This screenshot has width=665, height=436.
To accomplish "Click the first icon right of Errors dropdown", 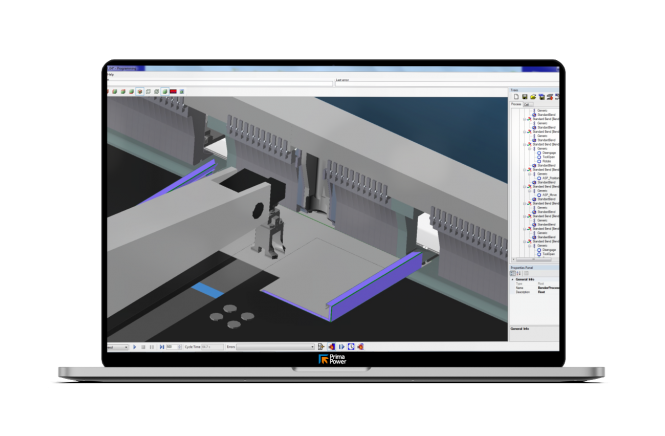I will [x=321, y=347].
